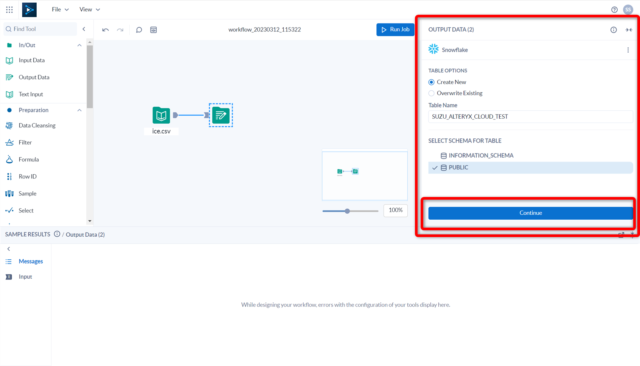Edit the Table Name field
This screenshot has height=366, width=640.
tap(531, 117)
